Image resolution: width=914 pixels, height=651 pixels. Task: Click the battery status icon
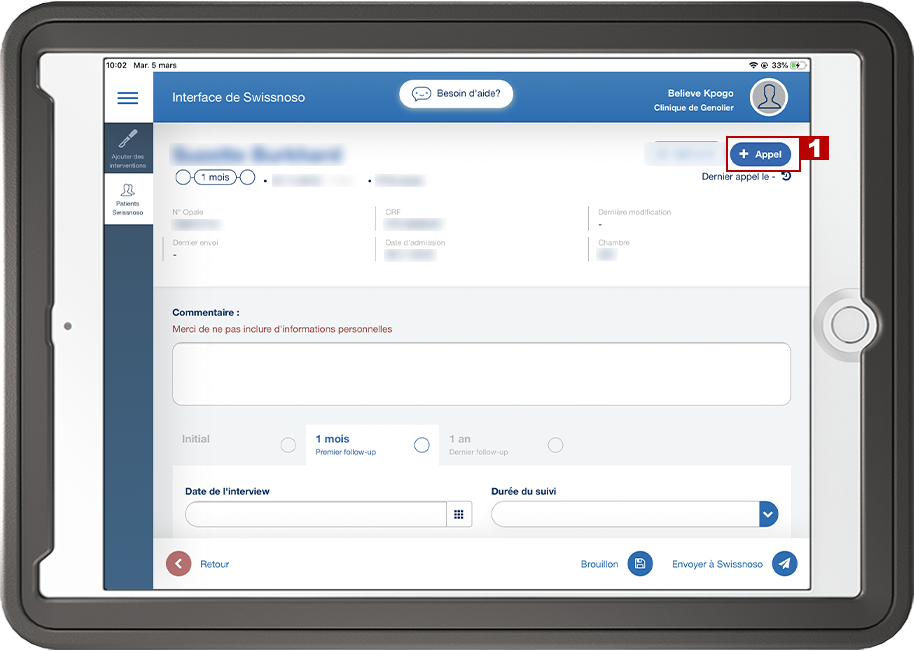click(x=799, y=65)
